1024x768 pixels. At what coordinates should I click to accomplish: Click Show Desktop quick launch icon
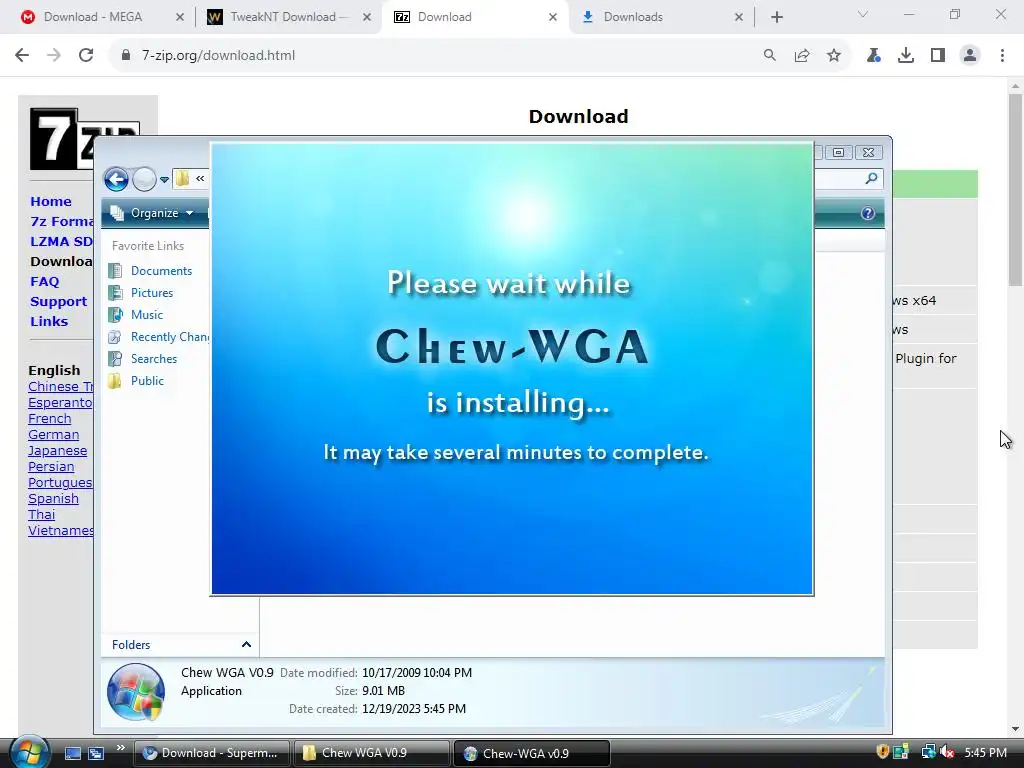pyautogui.click(x=72, y=753)
